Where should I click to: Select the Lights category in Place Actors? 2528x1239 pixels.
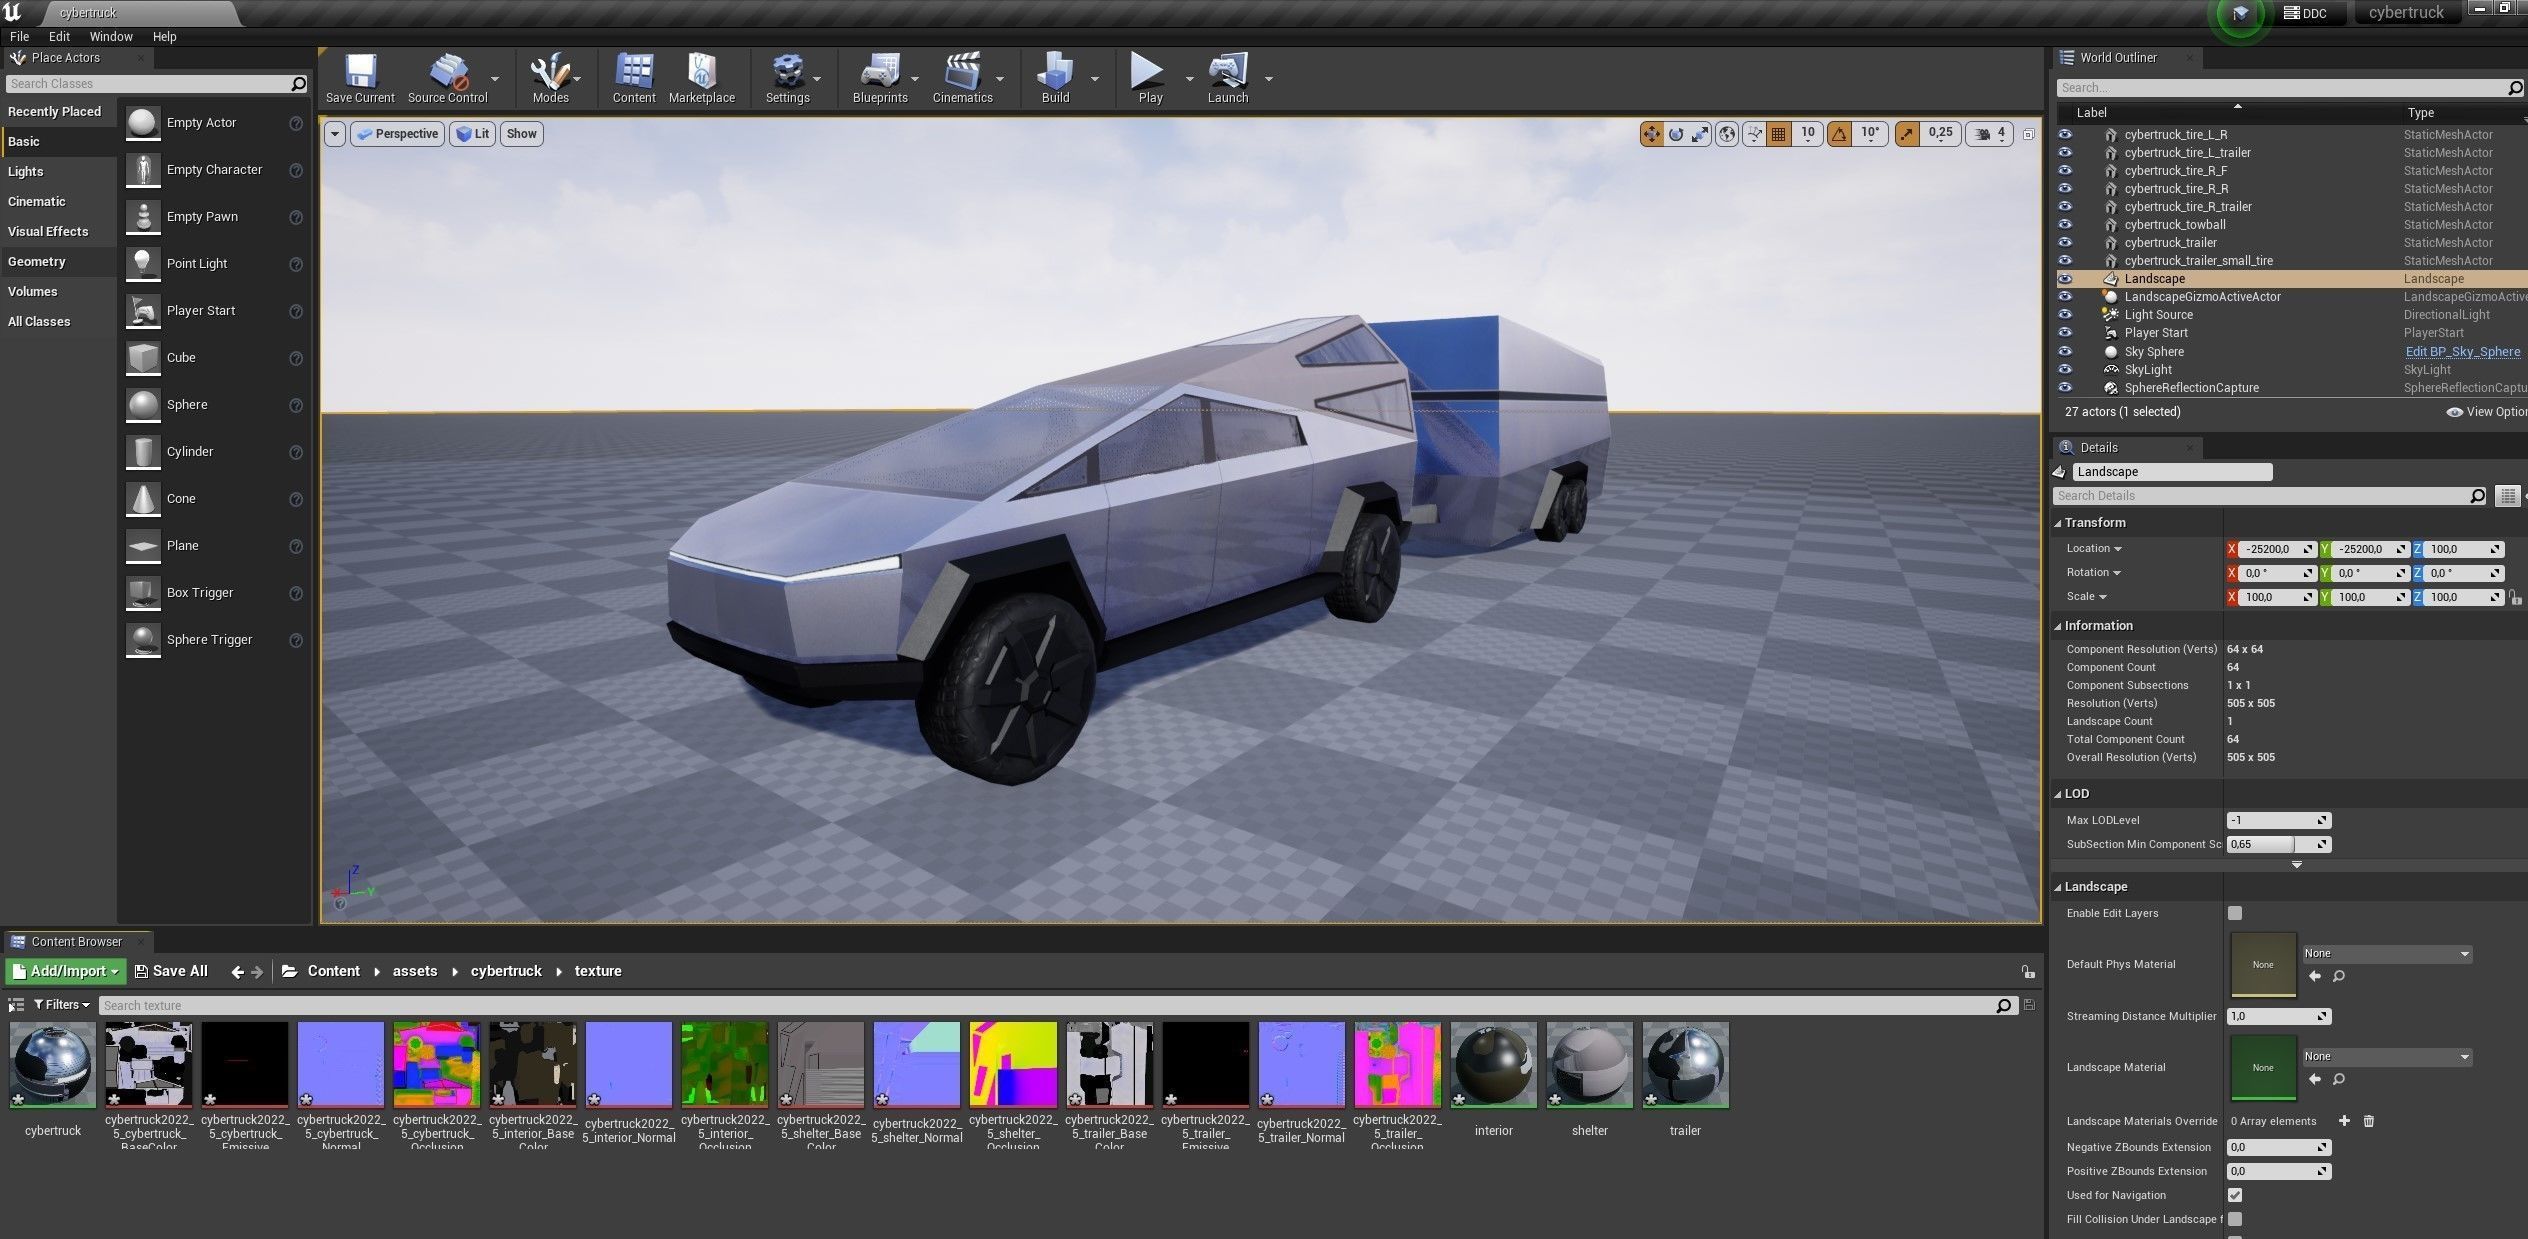click(58, 172)
